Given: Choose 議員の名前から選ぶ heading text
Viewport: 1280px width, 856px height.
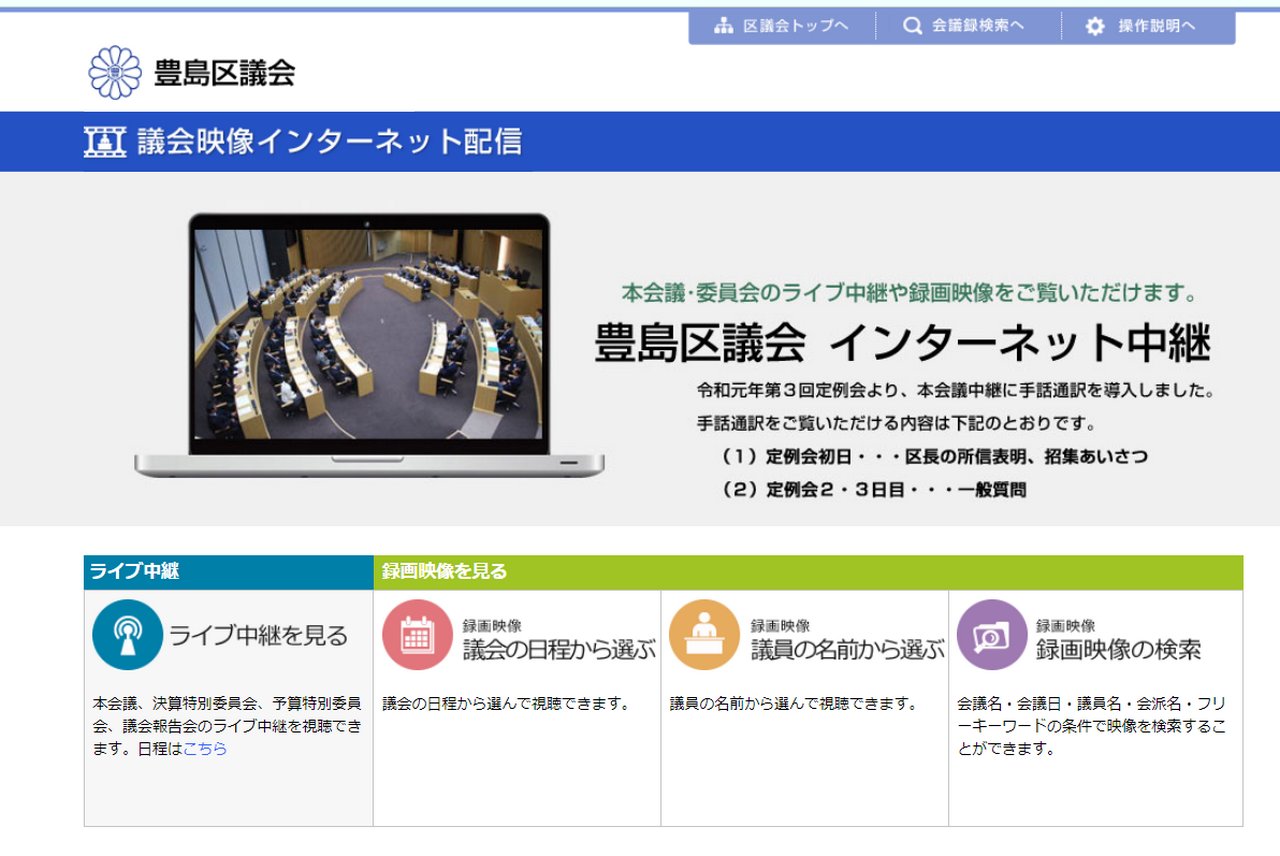Looking at the screenshot, I should 847,650.
